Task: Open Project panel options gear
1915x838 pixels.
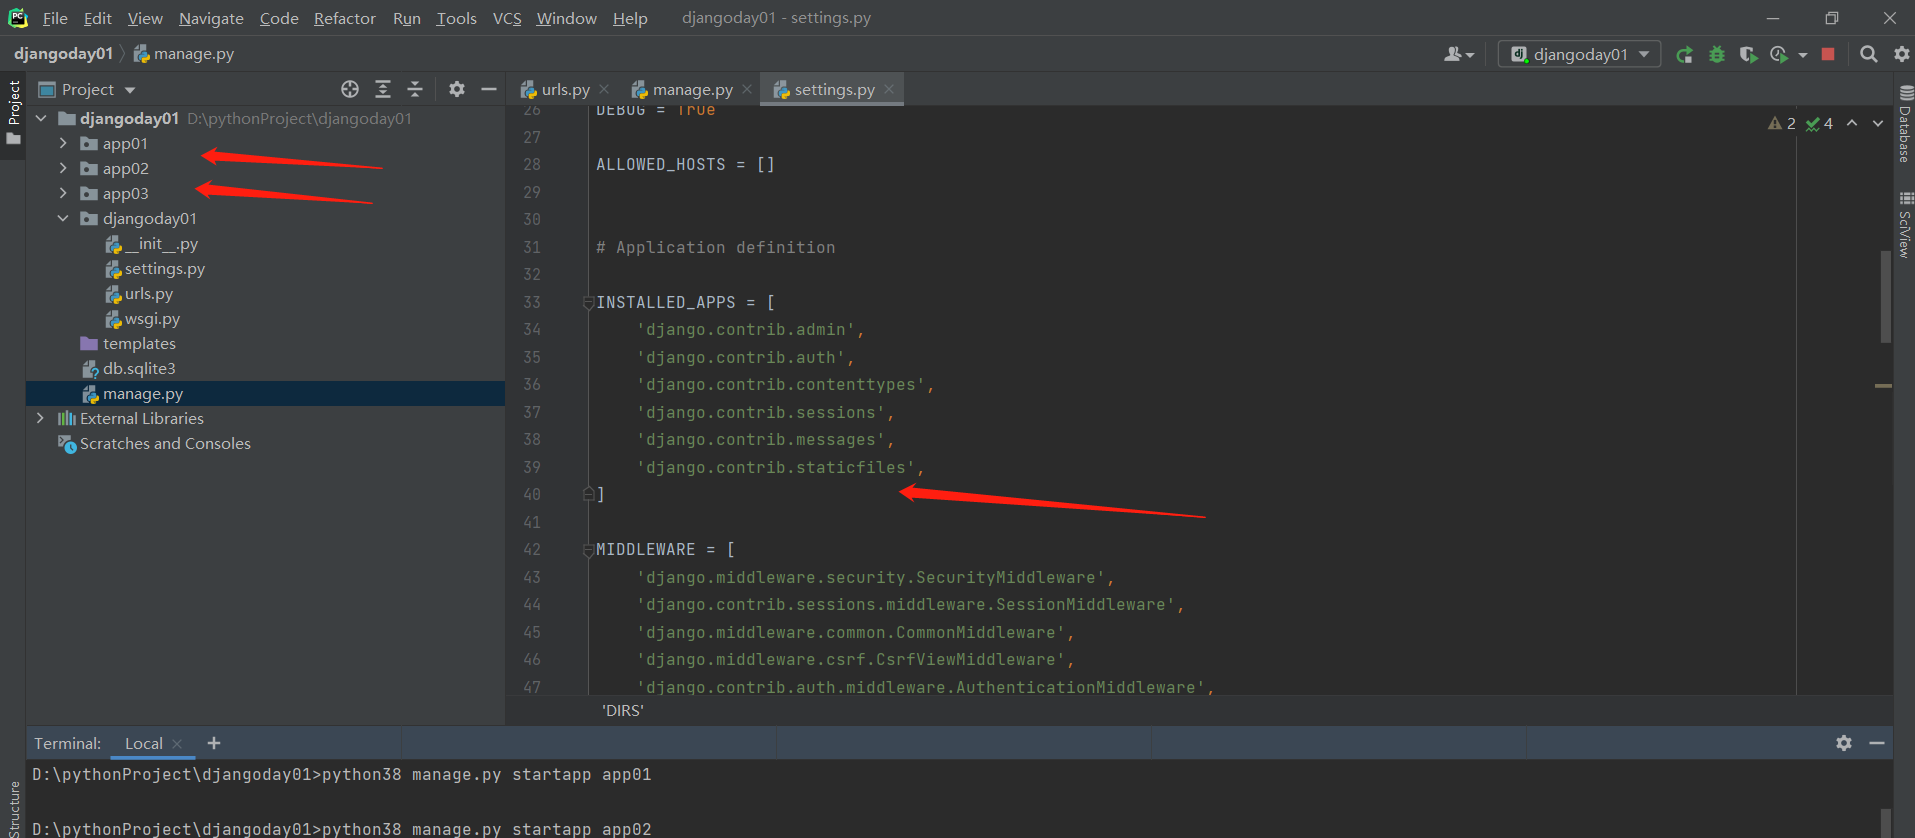Action: (x=457, y=90)
